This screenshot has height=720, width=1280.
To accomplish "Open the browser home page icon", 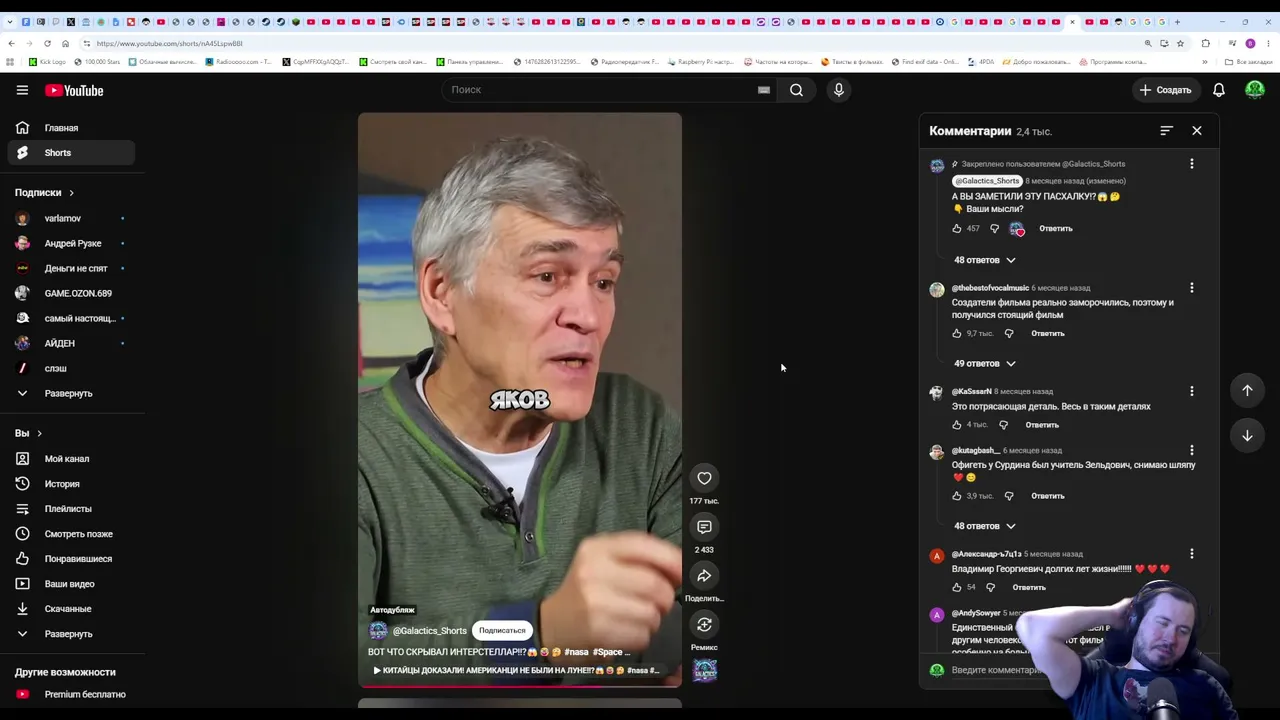I will 65,43.
